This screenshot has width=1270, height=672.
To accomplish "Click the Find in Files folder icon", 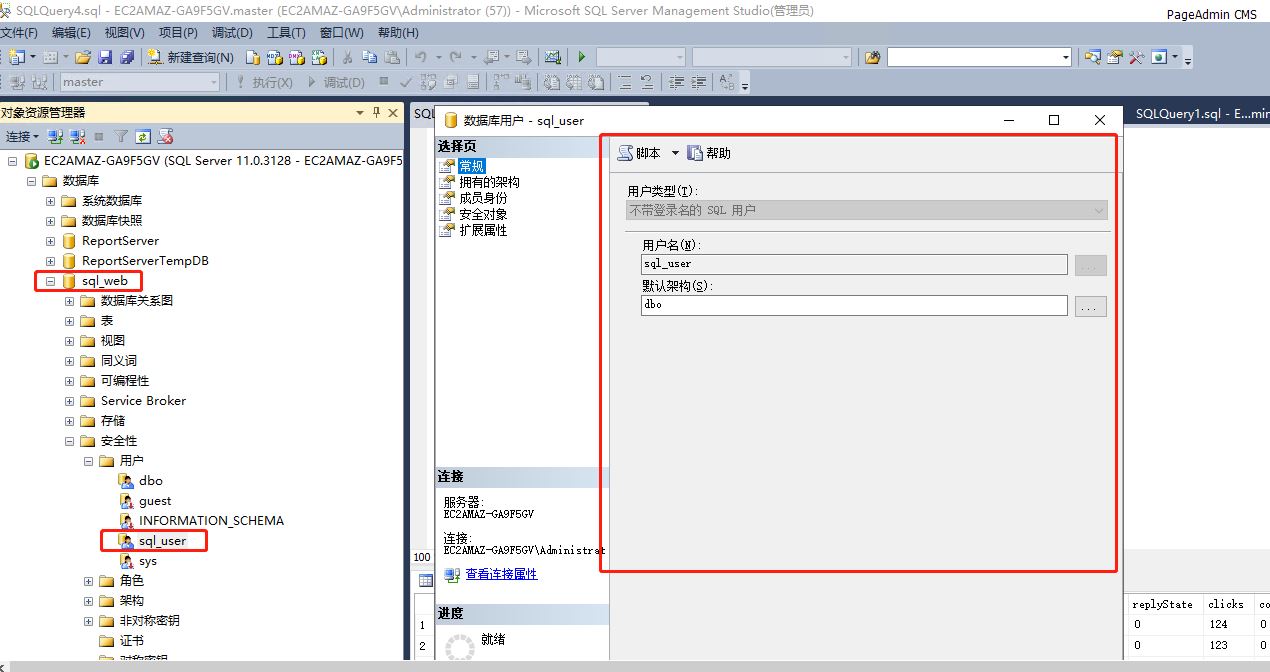I will (873, 58).
